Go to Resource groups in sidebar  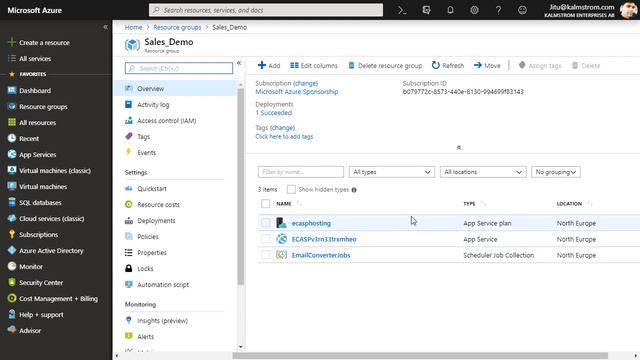(x=43, y=107)
